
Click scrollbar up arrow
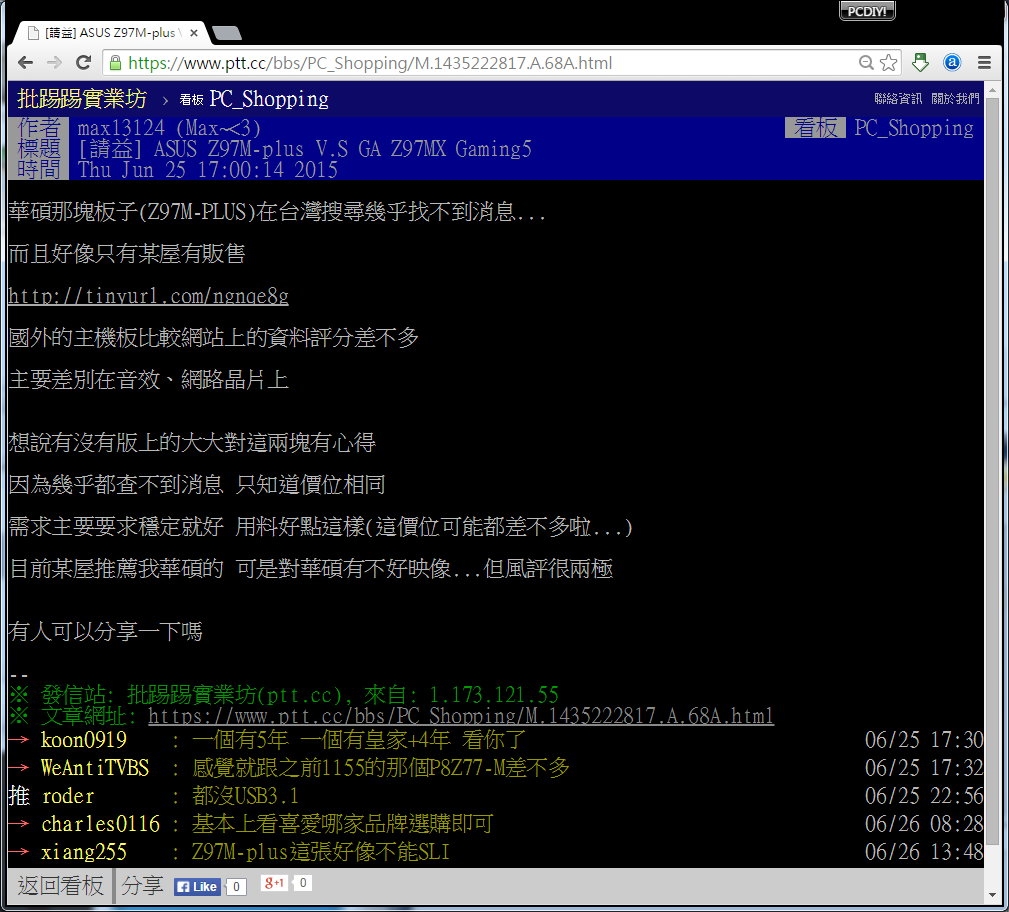coord(992,89)
